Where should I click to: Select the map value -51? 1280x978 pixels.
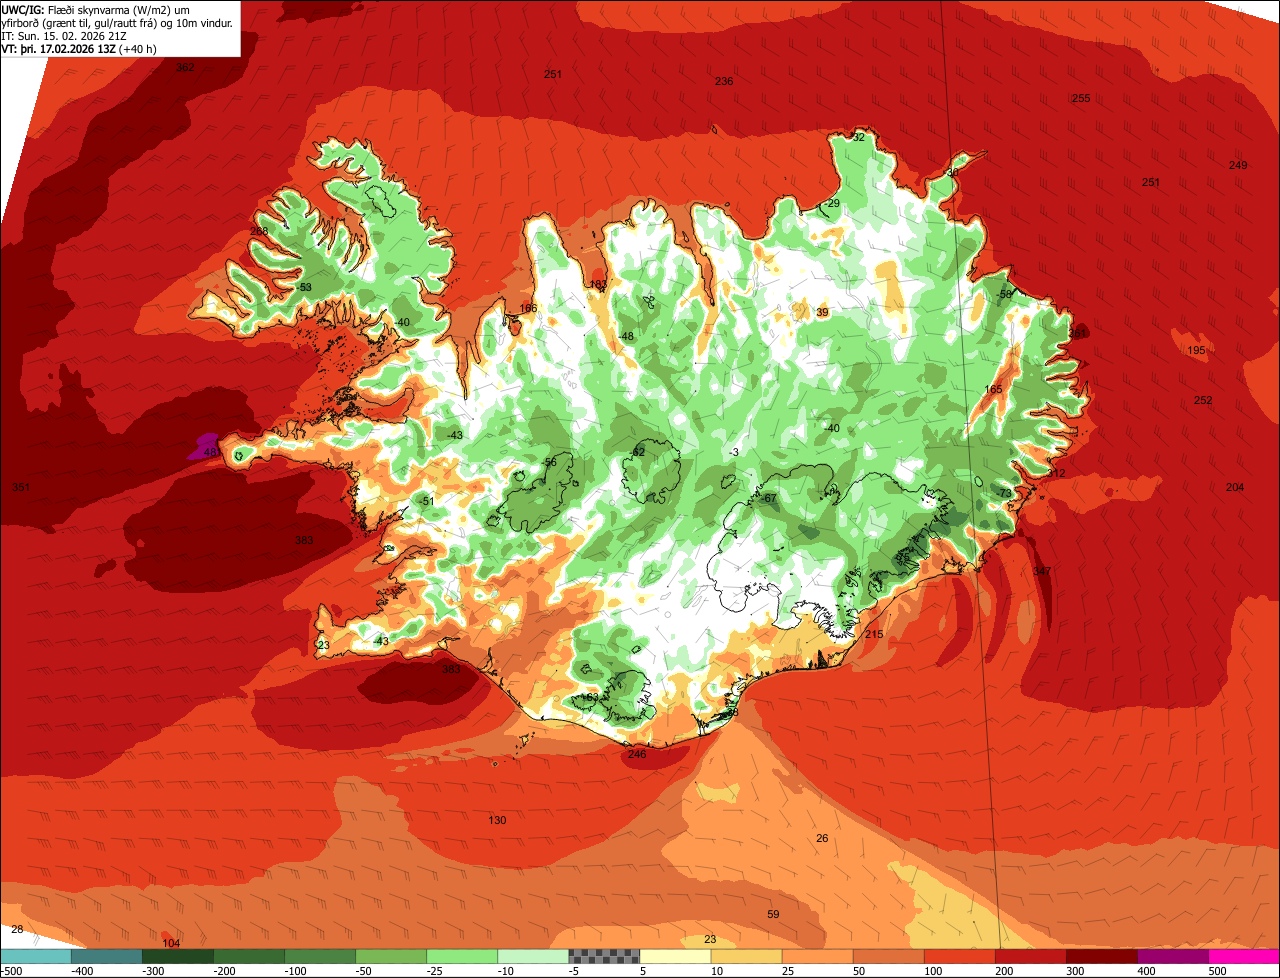(427, 501)
